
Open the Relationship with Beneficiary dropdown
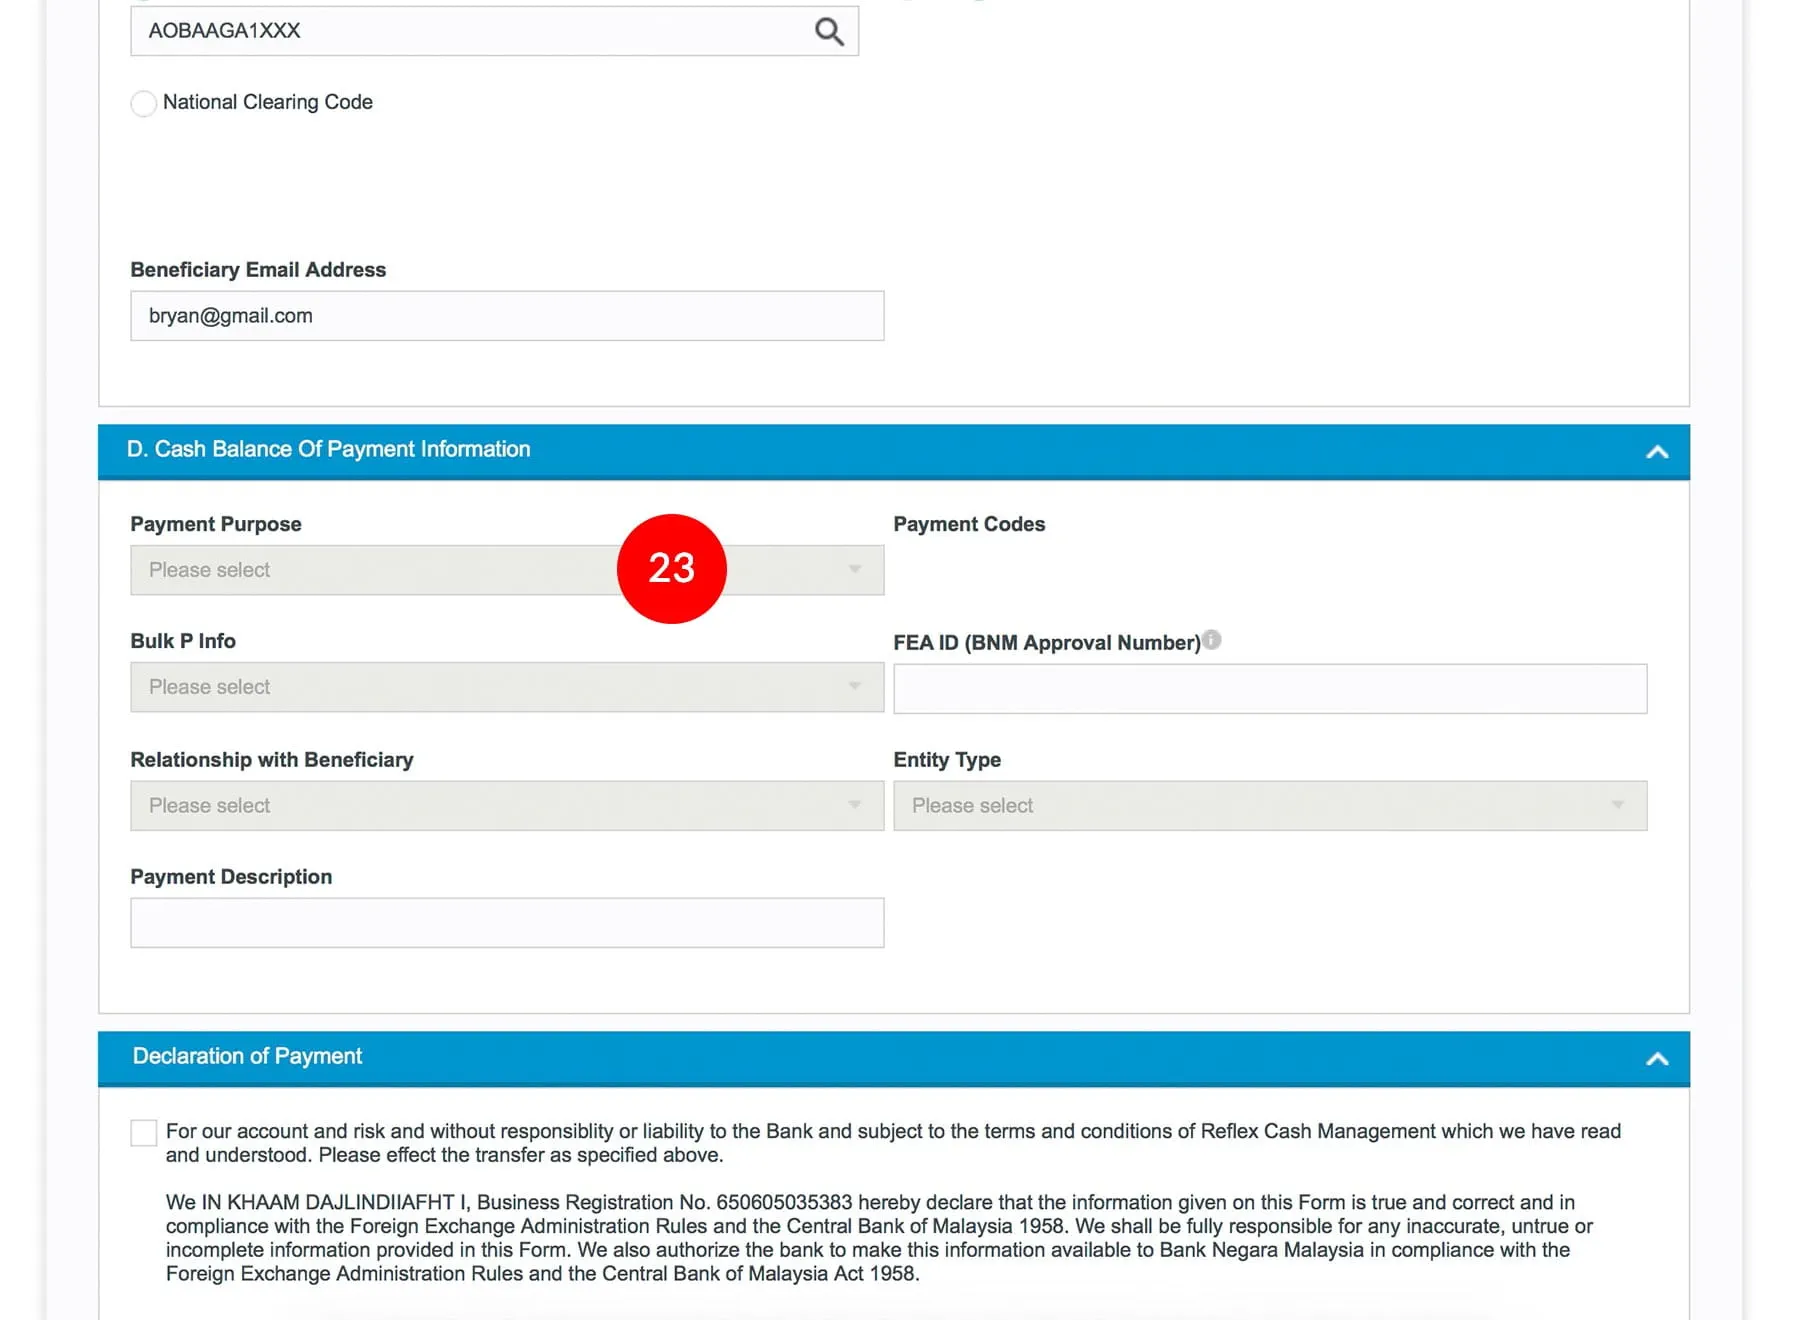click(x=506, y=806)
